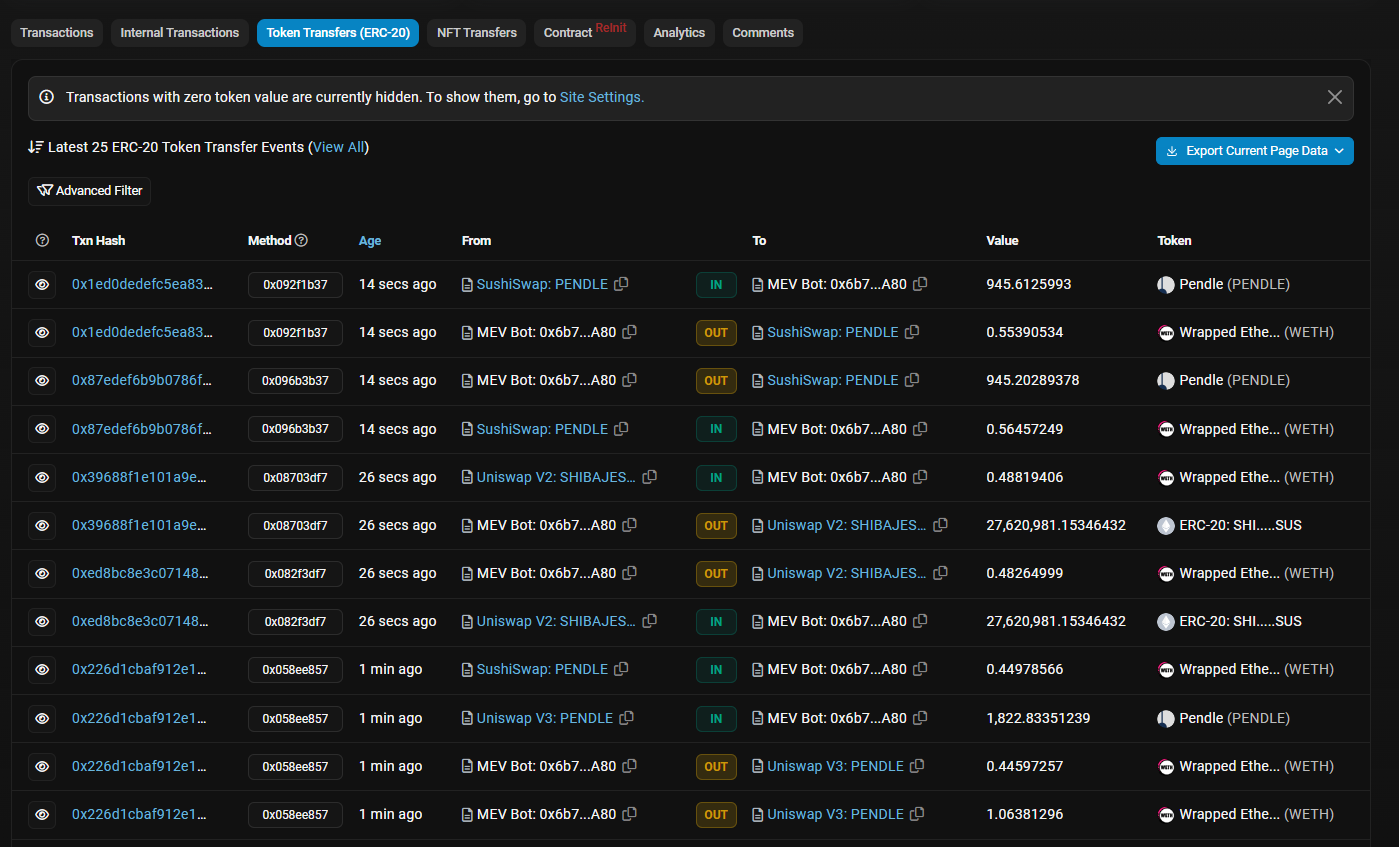
Task: Copy the Uniswap V3 To address in the 0.44597257 row
Action: [x=917, y=766]
